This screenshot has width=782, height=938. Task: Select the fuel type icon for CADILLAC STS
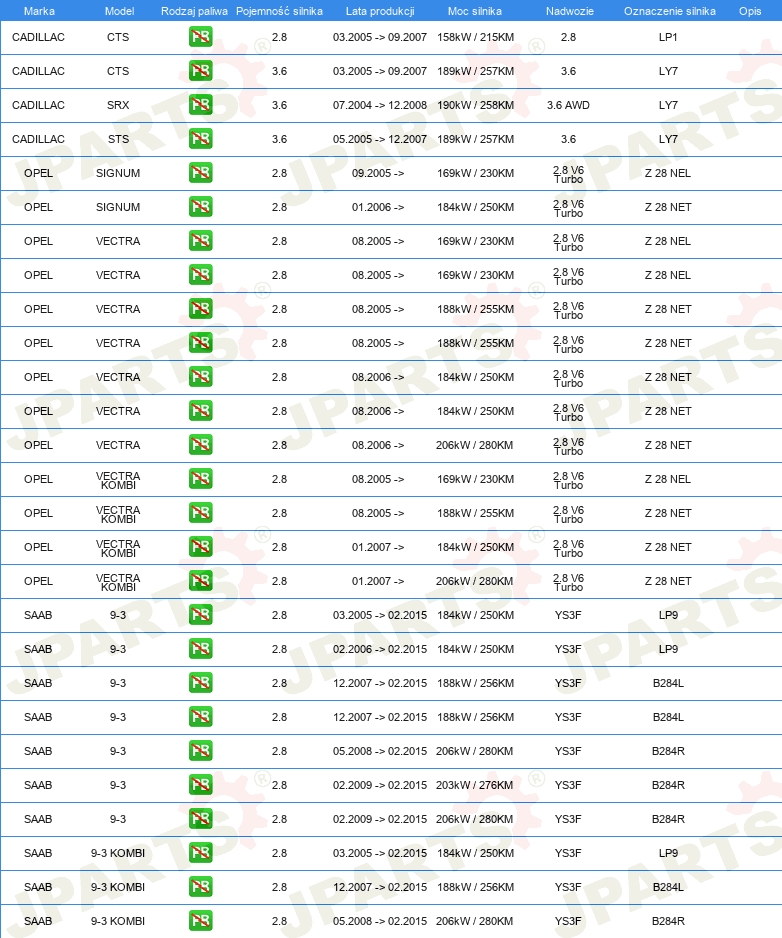(200, 139)
